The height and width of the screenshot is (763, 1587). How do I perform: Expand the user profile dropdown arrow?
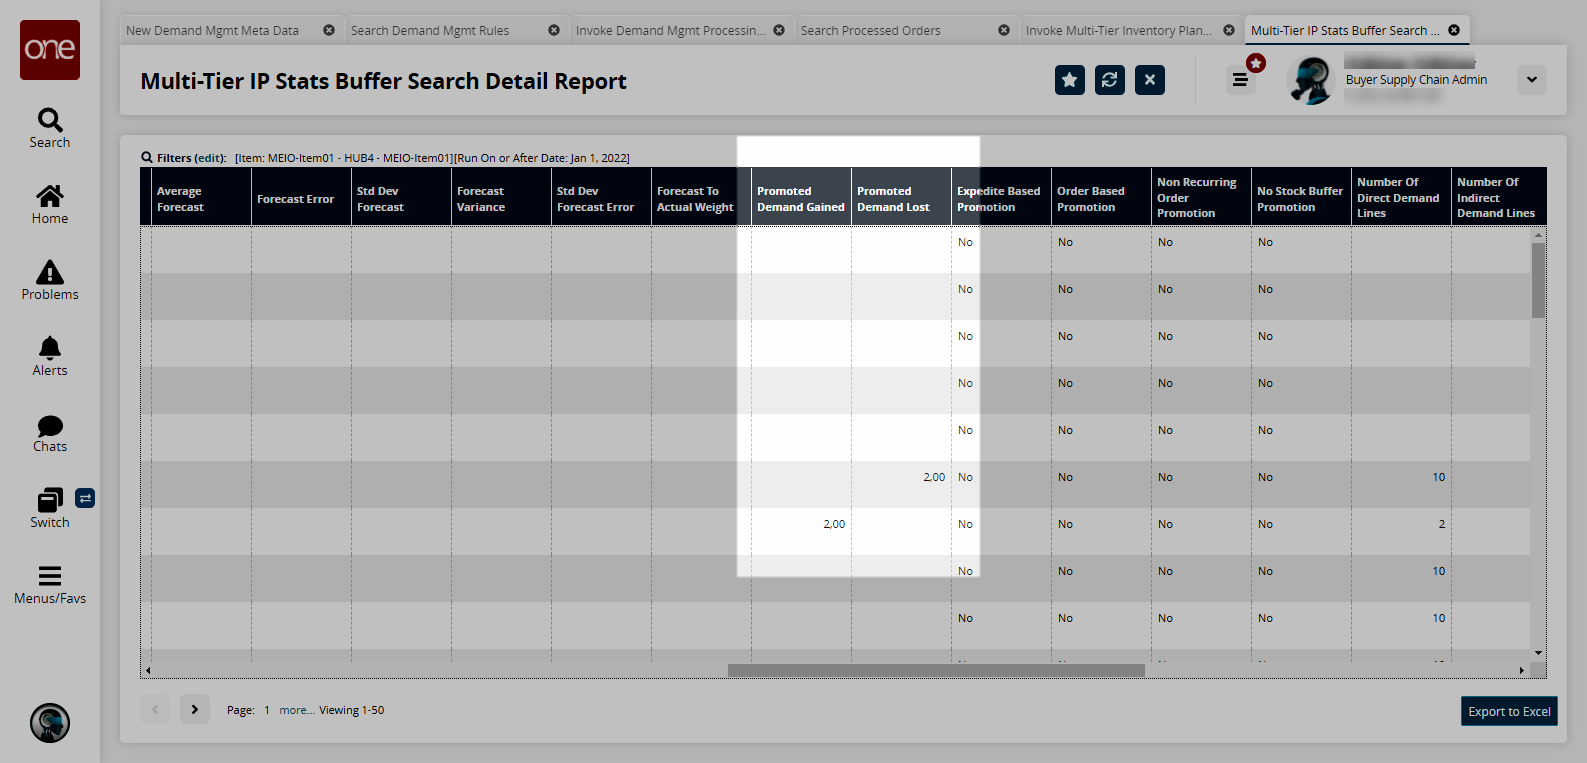click(1531, 80)
